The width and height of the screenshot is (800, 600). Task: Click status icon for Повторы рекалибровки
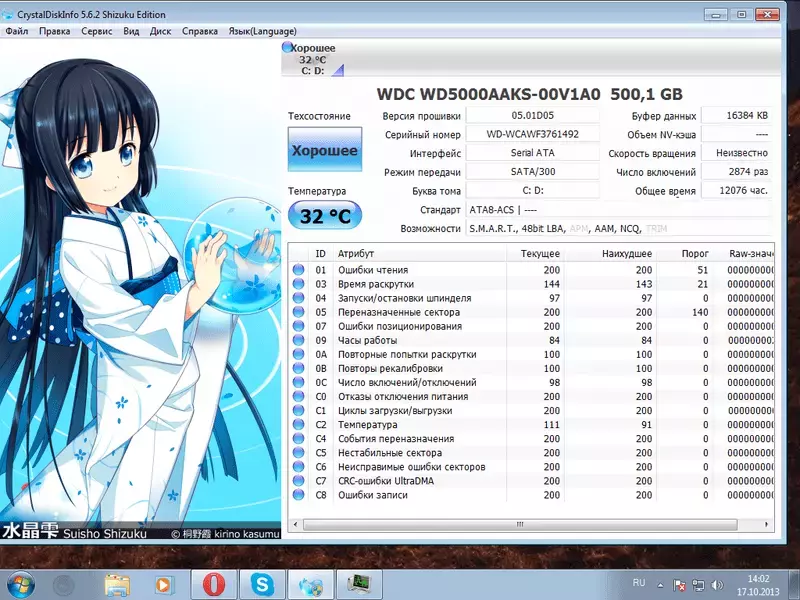[x=298, y=368]
